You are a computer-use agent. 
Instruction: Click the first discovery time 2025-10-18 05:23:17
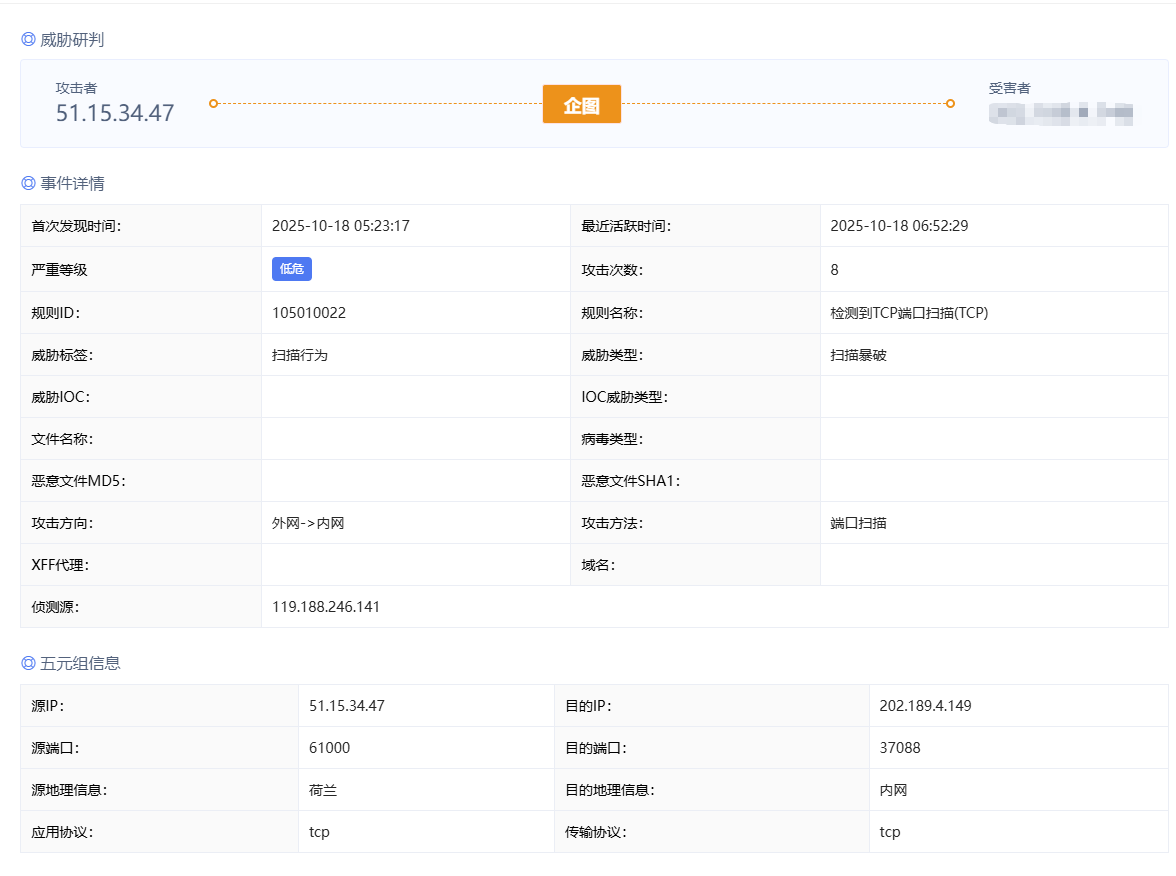(x=341, y=226)
